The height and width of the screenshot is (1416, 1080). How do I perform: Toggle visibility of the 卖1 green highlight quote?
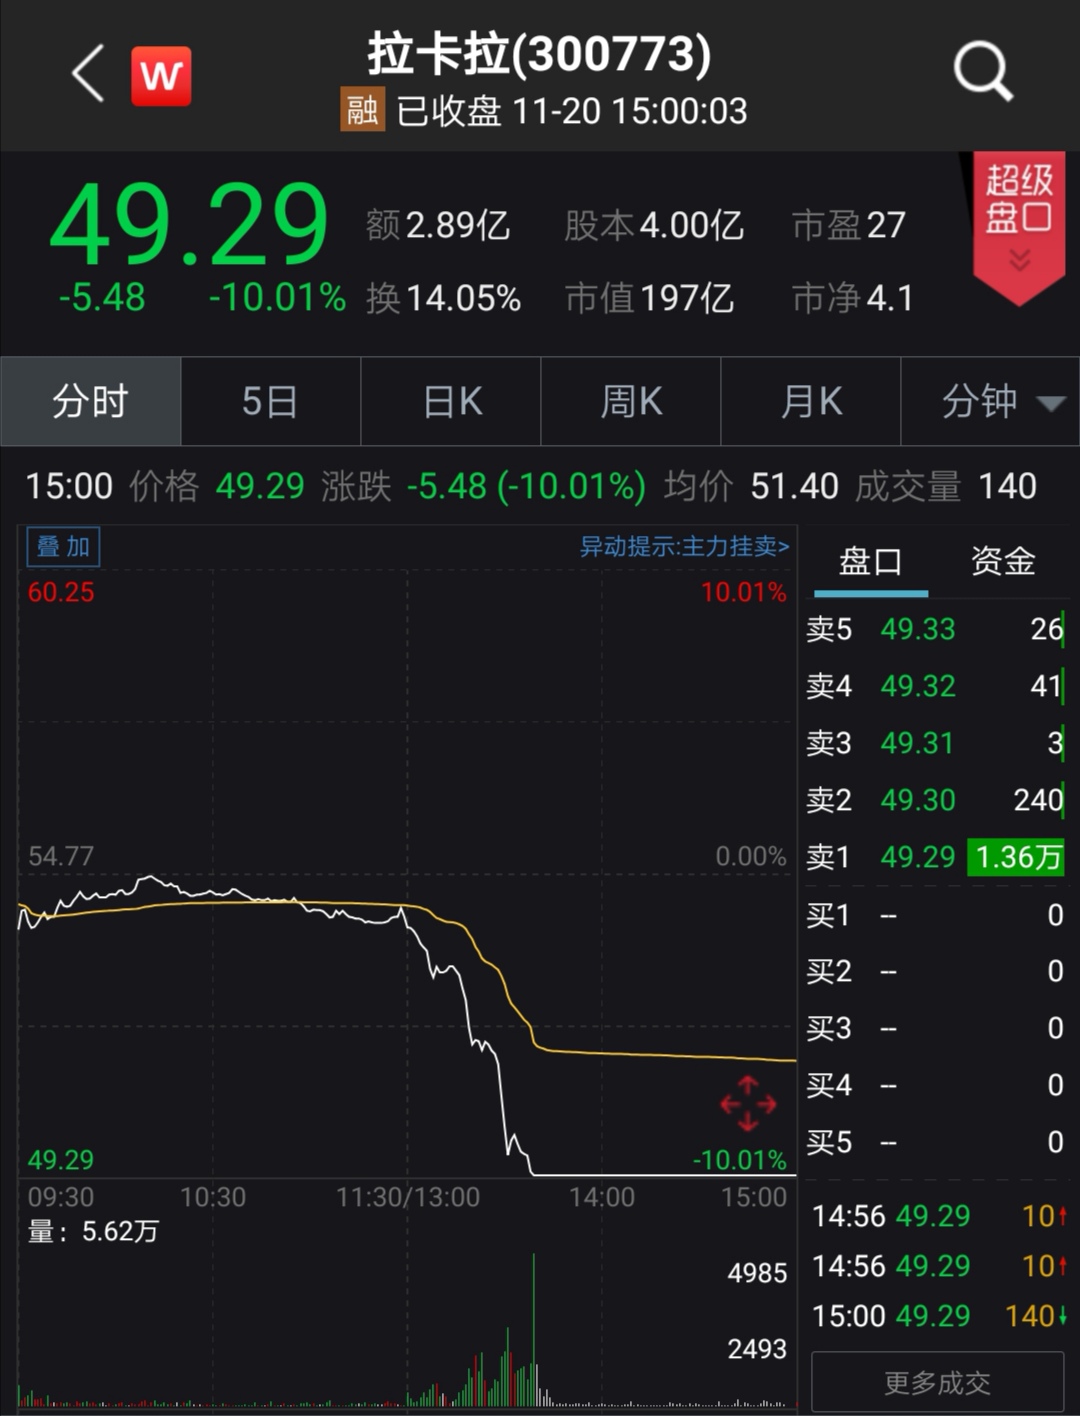coord(1015,857)
